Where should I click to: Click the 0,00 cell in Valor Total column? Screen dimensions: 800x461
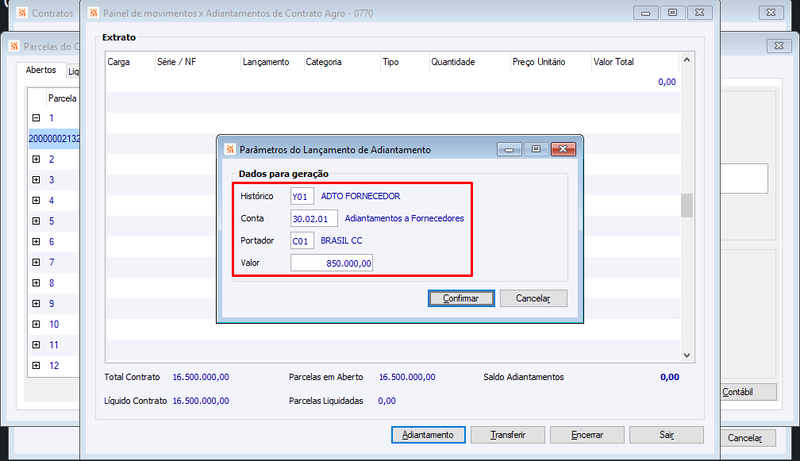coord(667,82)
